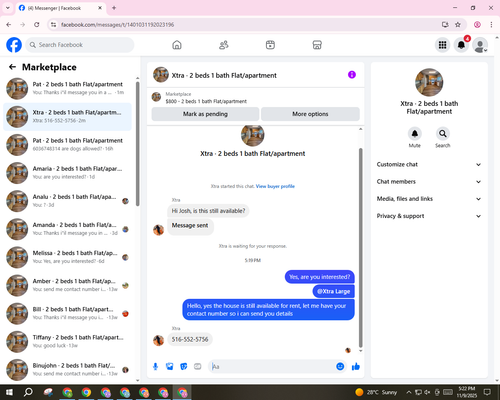Click the Messenger | Facebook browser tab
The width and height of the screenshot is (500, 400).
click(x=60, y=8)
